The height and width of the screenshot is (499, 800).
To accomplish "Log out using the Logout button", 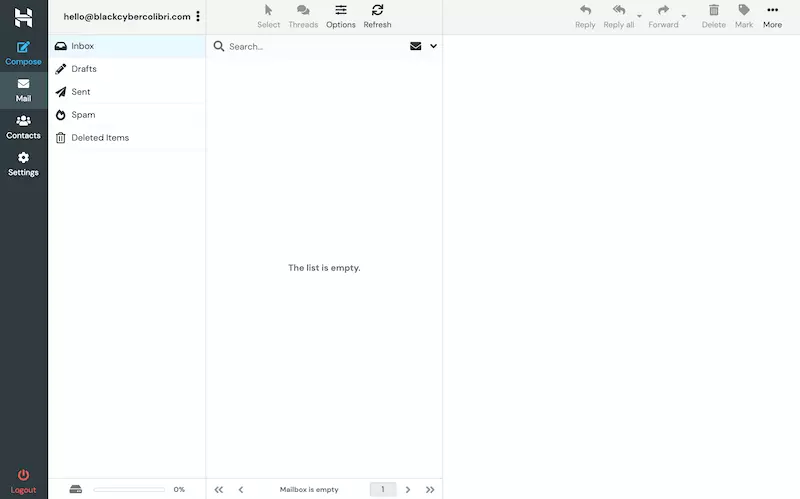I will 23,482.
